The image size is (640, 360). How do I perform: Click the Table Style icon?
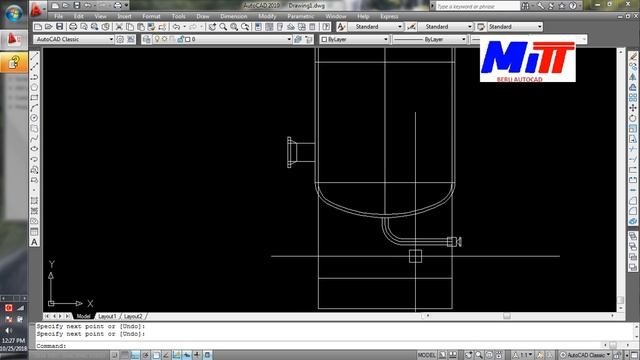(x=481, y=27)
